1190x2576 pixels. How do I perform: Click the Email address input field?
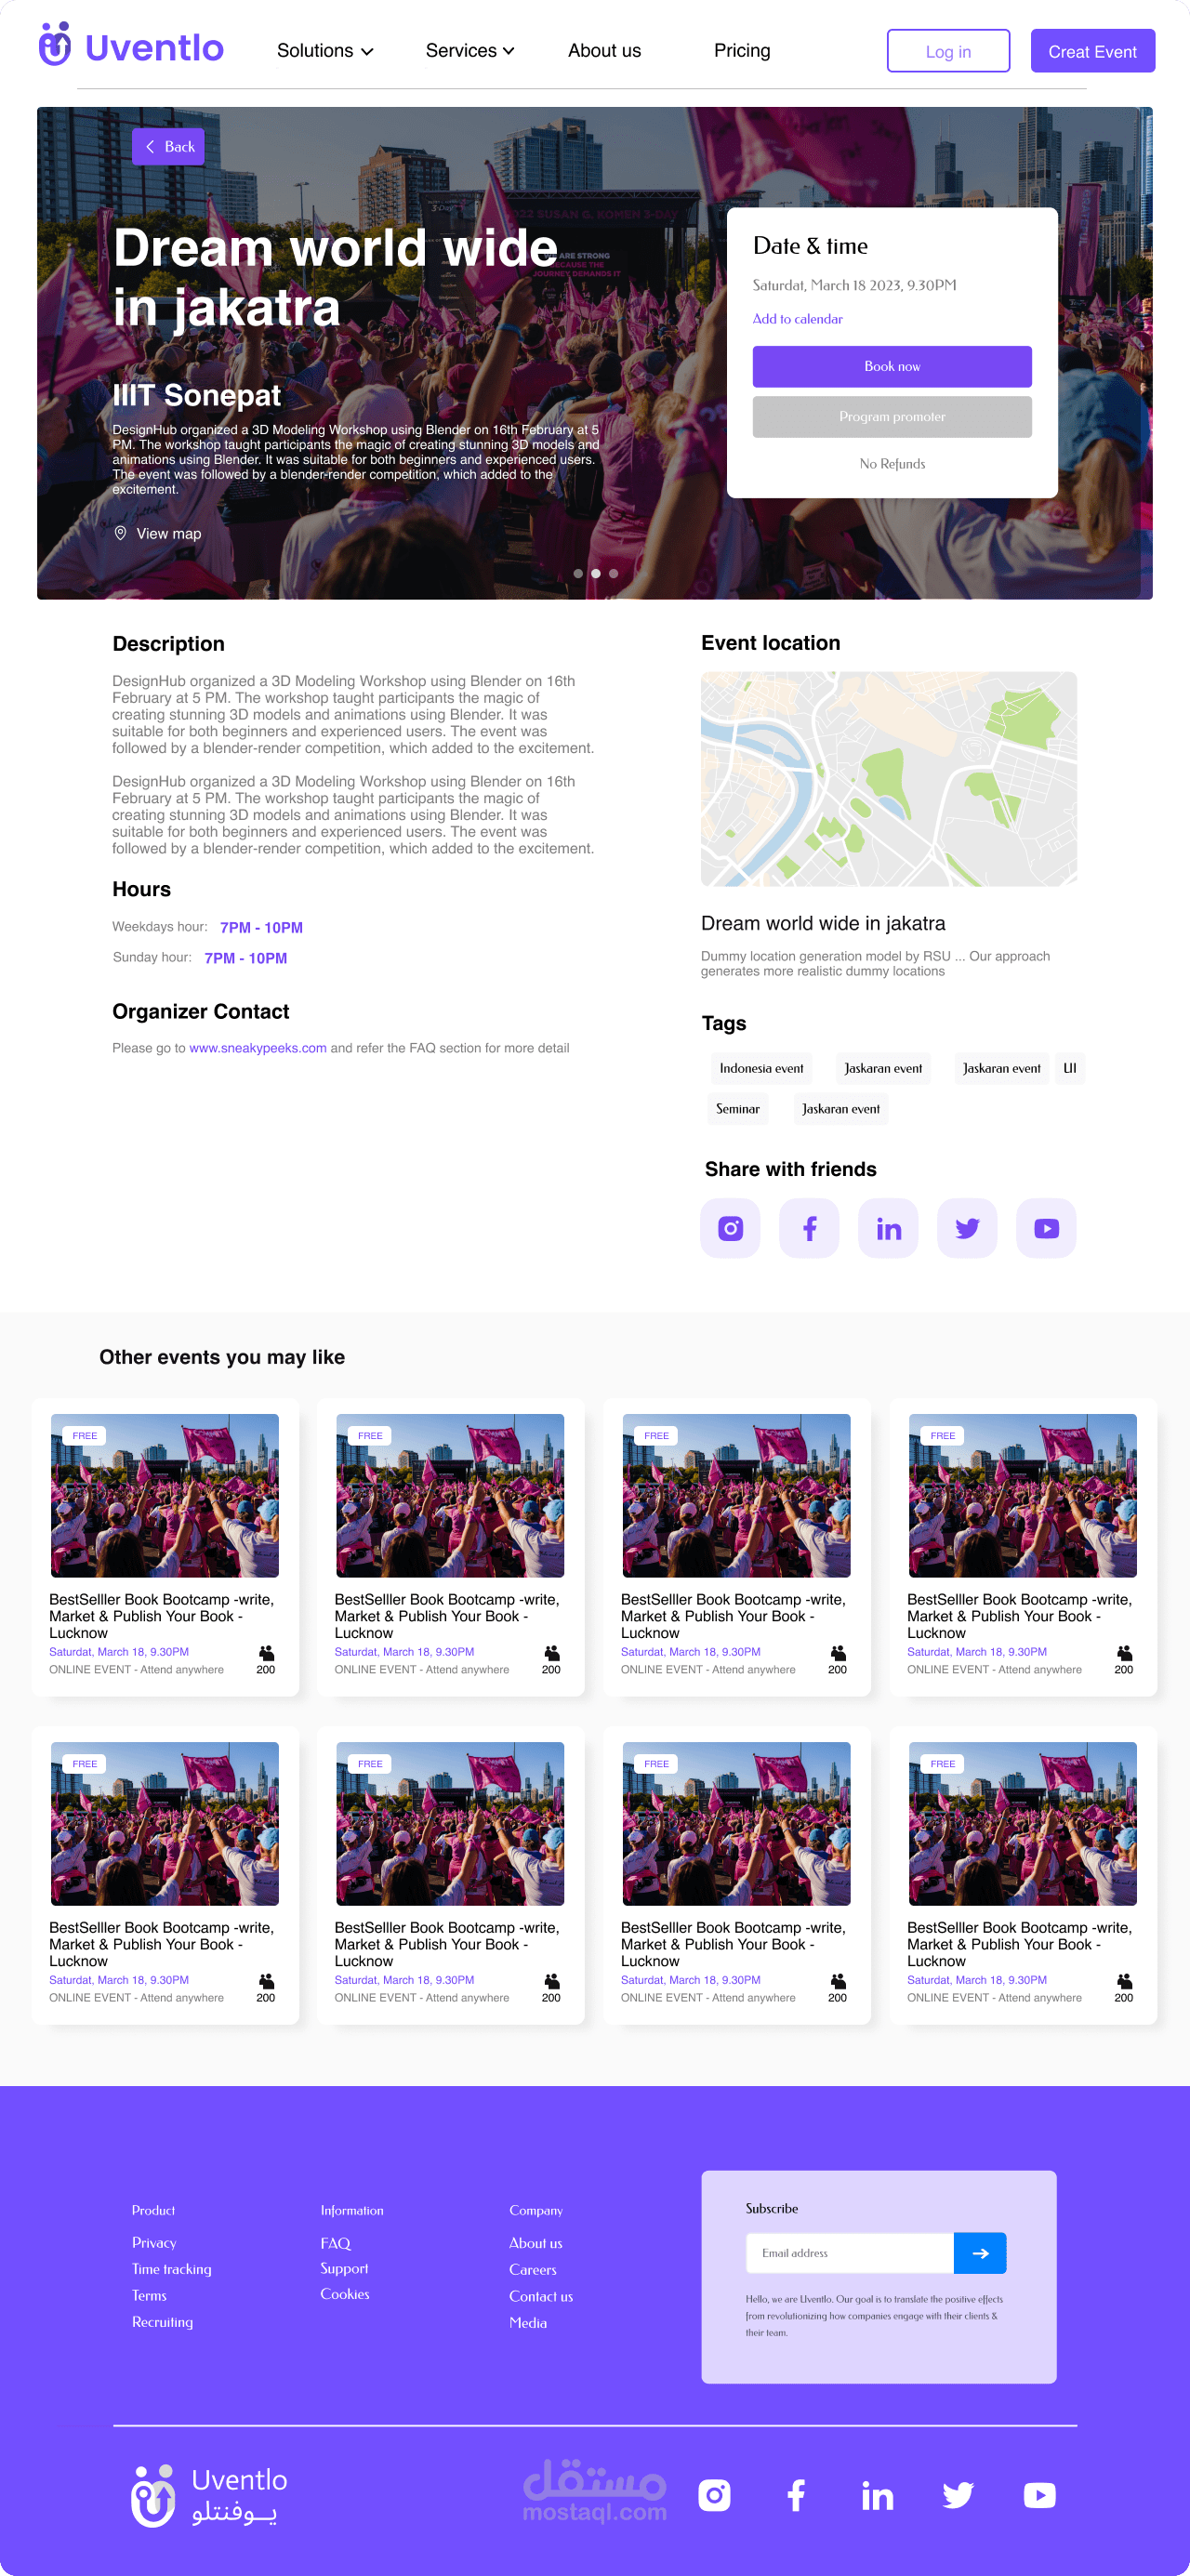coord(850,2253)
